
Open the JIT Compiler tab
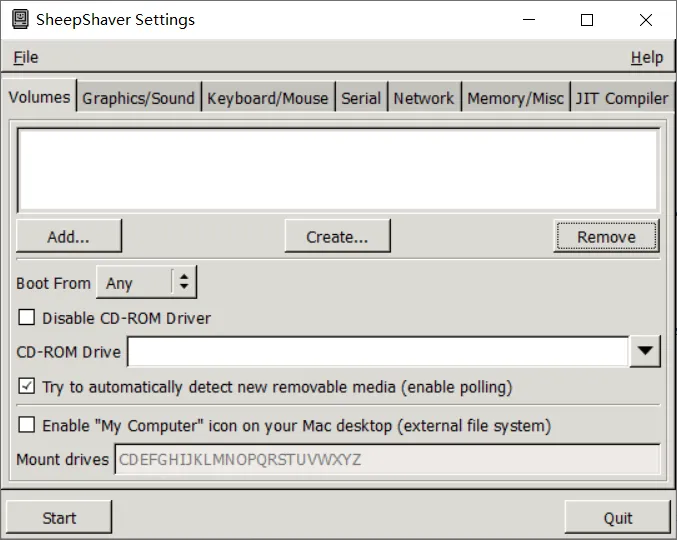[622, 98]
